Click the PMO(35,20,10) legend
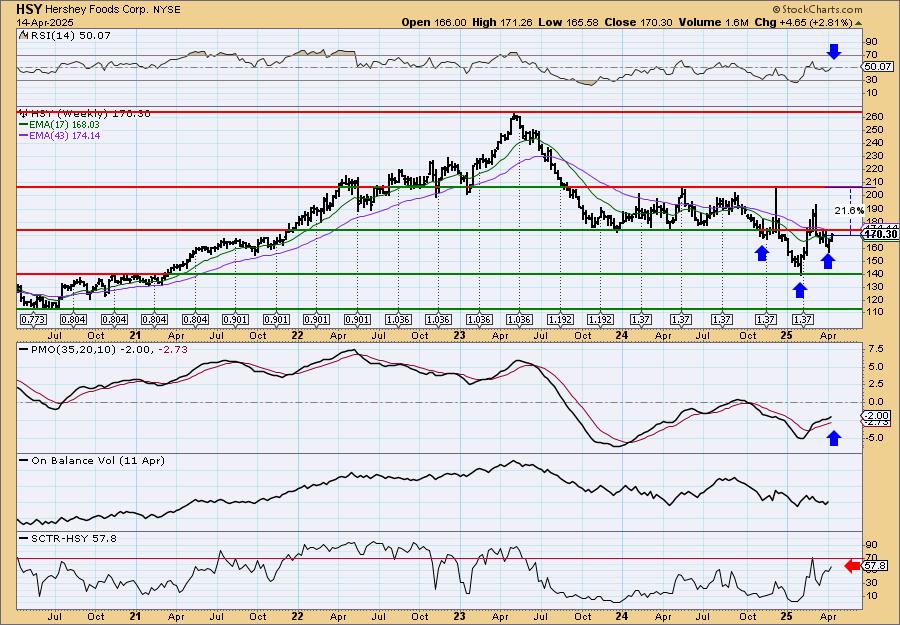Screen dimensions: 900x625 [103, 350]
